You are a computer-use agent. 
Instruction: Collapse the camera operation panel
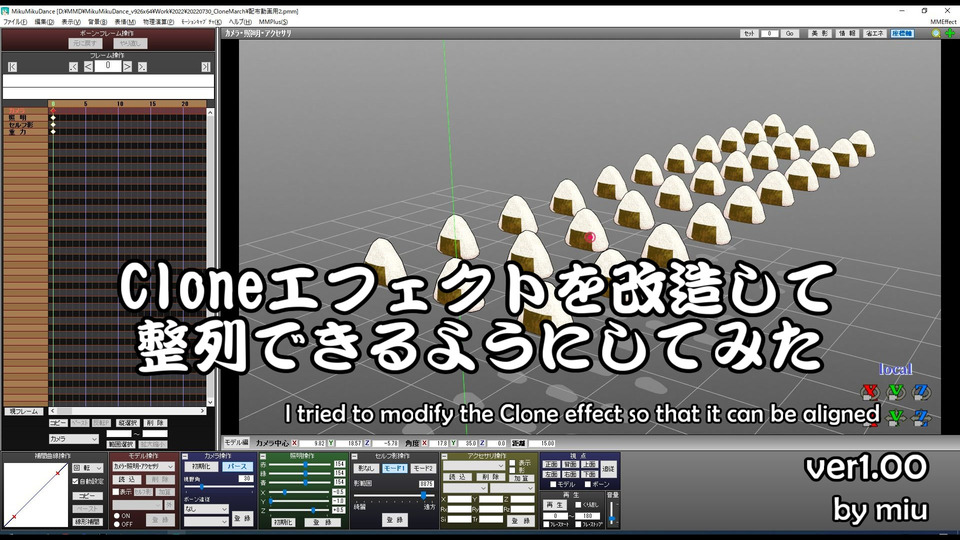tap(185, 456)
